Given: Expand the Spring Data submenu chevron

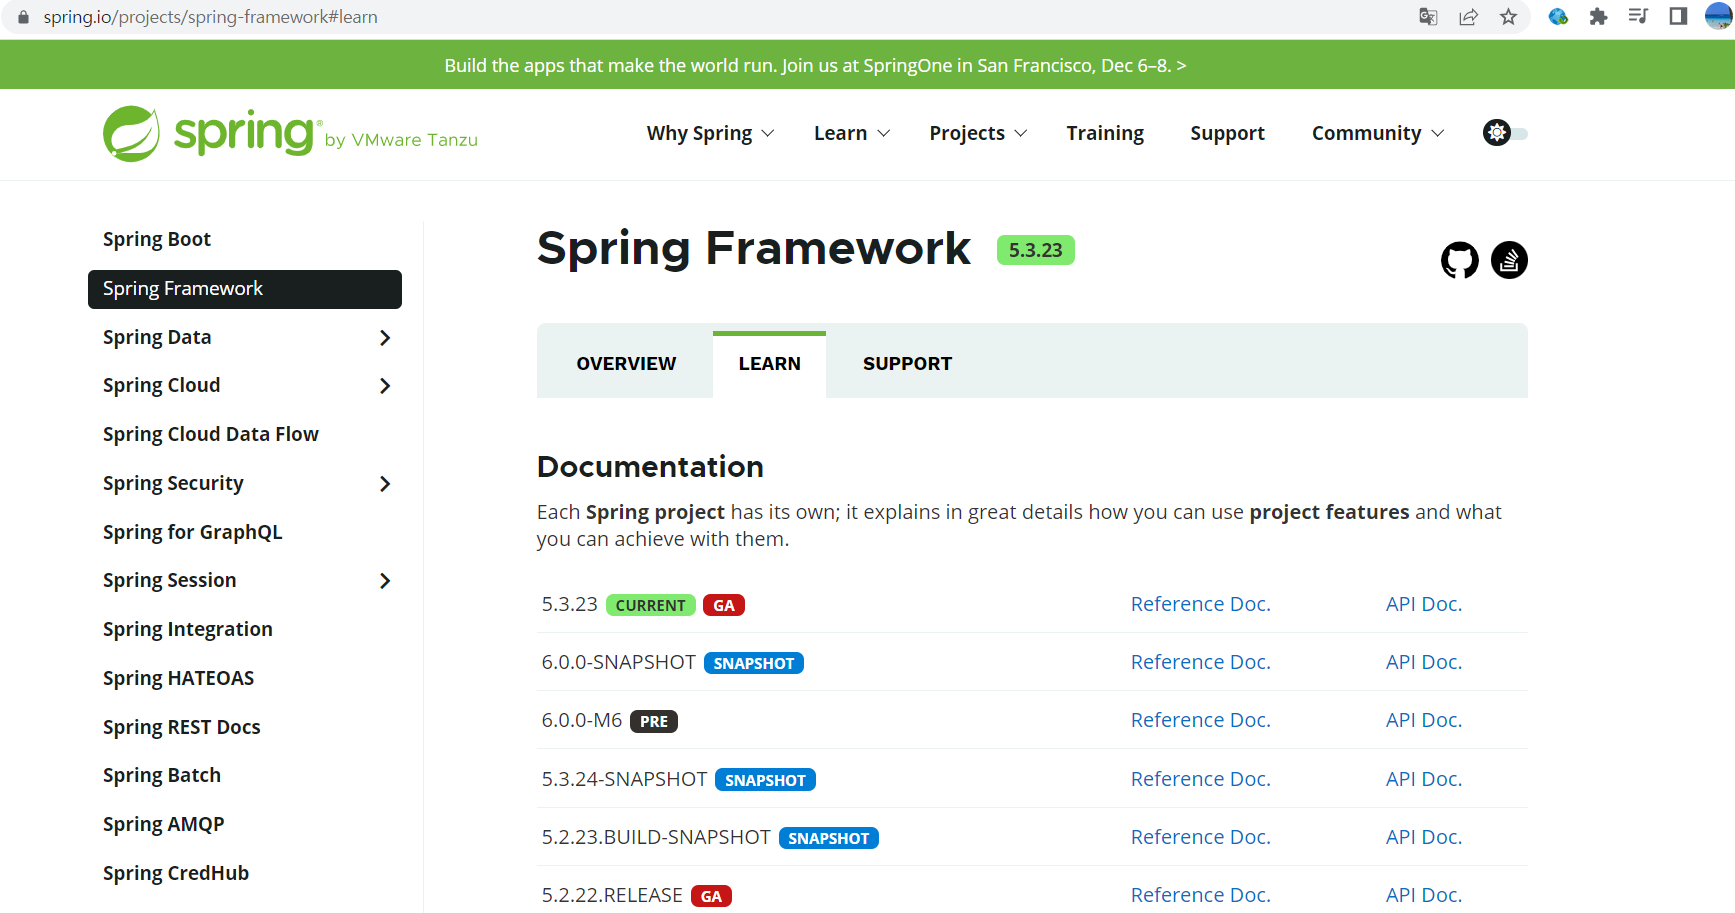Looking at the screenshot, I should [385, 338].
